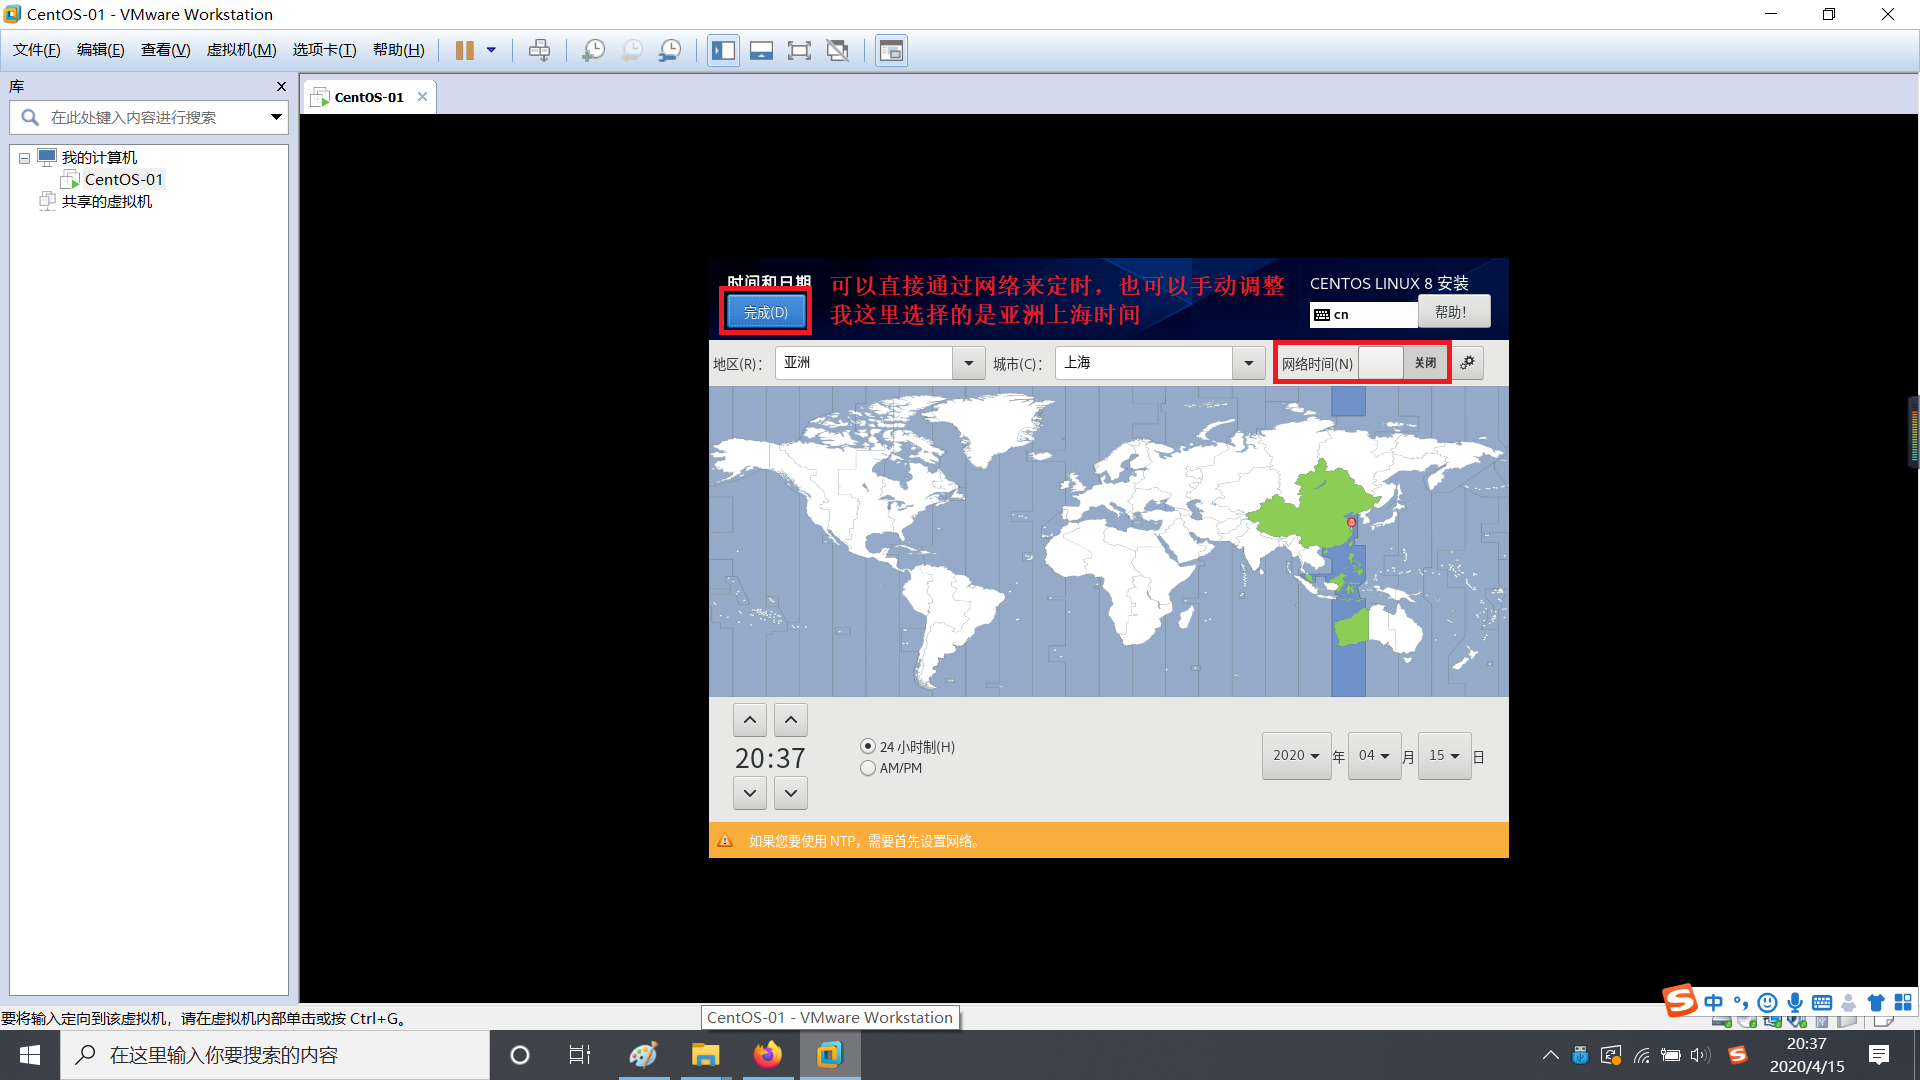This screenshot has height=1080, width=1920.
Task: Click the Sogou input method logo
Action: [1680, 1000]
